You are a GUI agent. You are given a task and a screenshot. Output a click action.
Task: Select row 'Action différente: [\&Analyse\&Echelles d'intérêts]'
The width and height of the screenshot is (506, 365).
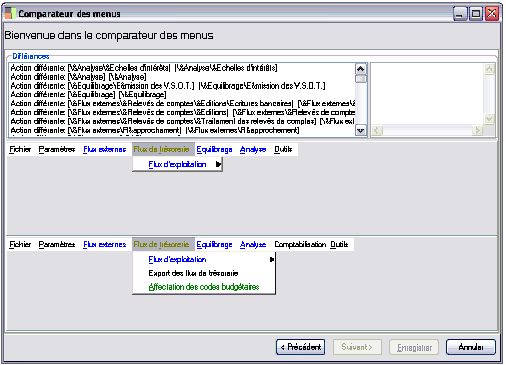click(182, 68)
